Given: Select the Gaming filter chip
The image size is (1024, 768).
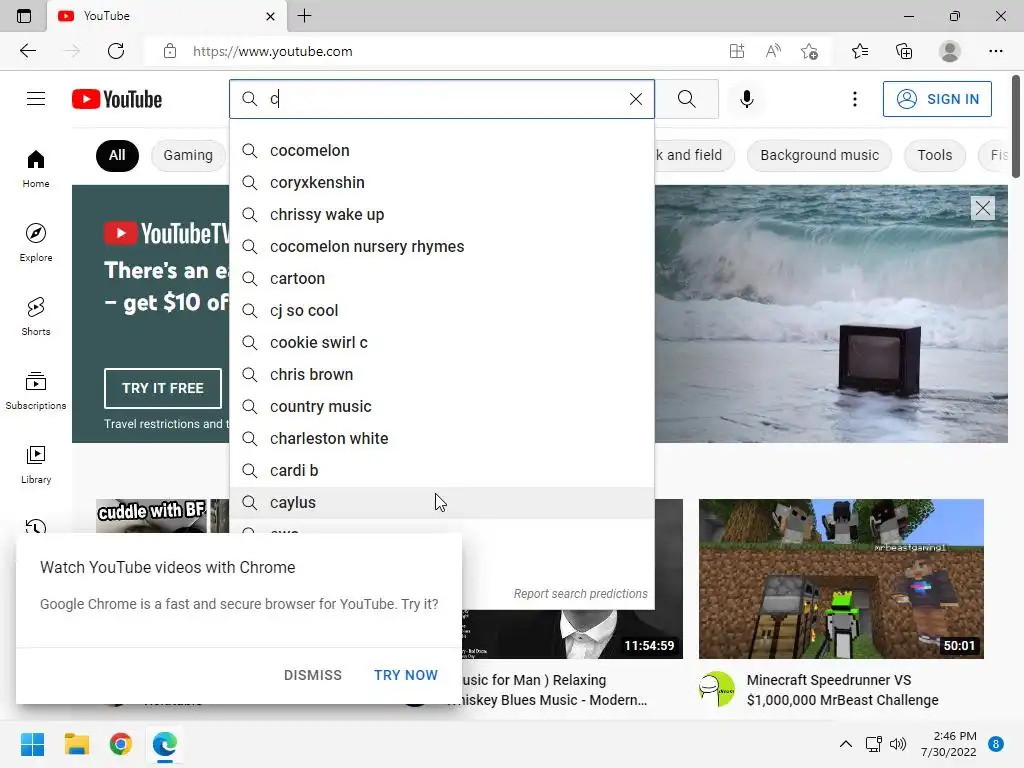Looking at the screenshot, I should tap(188, 155).
